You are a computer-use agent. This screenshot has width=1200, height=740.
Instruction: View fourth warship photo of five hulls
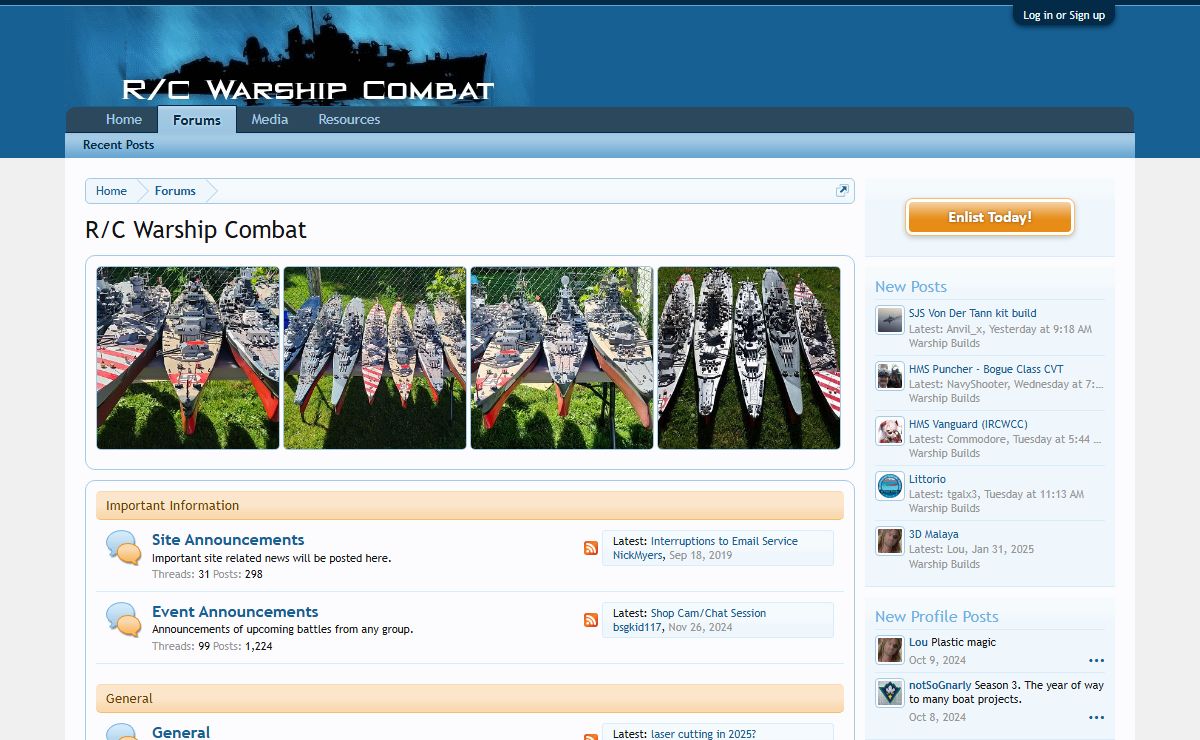coord(749,358)
